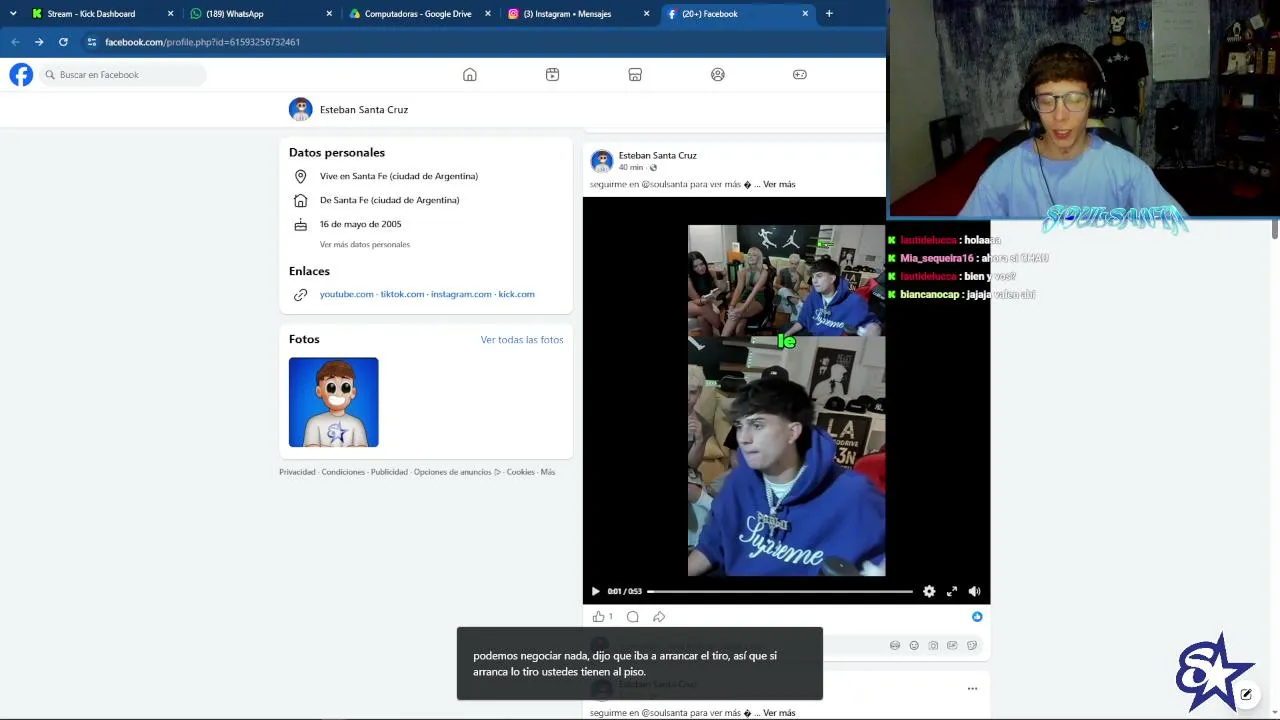Click the Buscar en Facebook search field
1280x720 pixels.
coord(123,75)
